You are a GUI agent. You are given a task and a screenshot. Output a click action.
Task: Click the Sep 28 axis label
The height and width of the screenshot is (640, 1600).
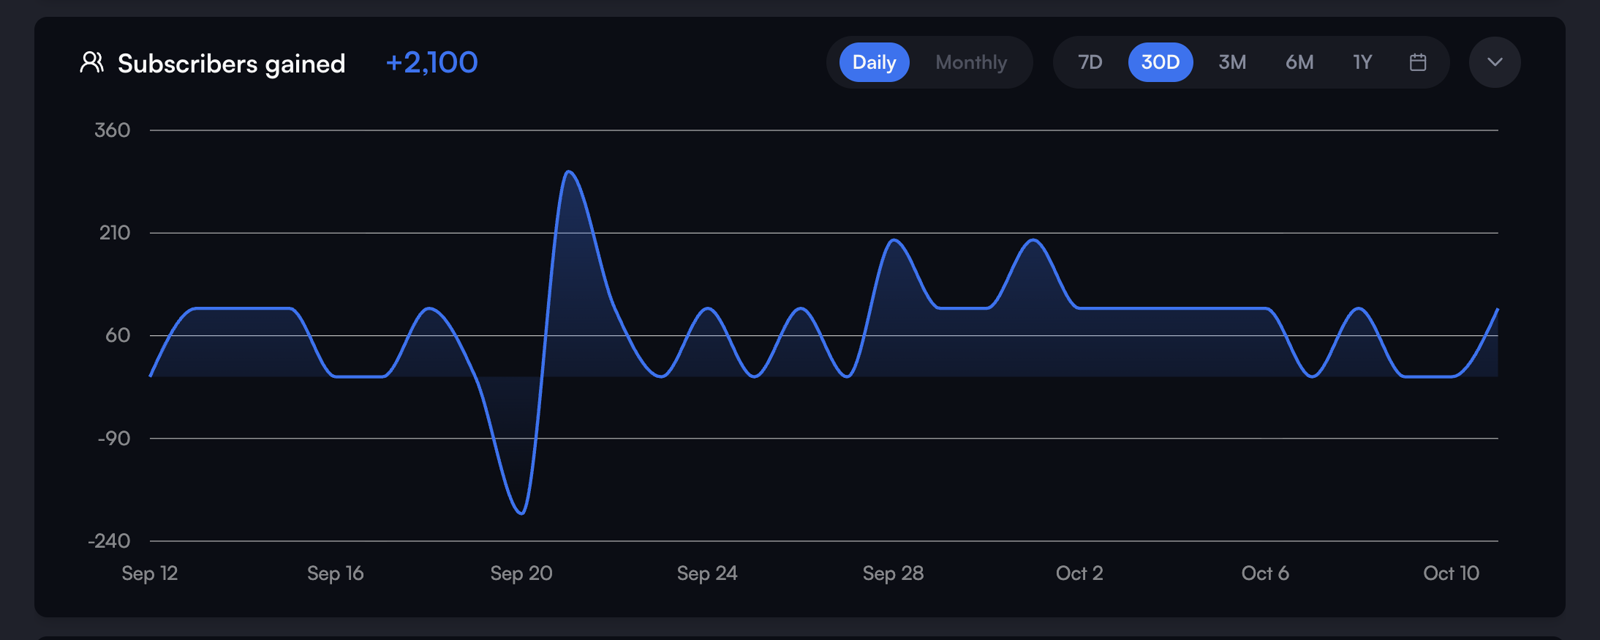pos(893,574)
